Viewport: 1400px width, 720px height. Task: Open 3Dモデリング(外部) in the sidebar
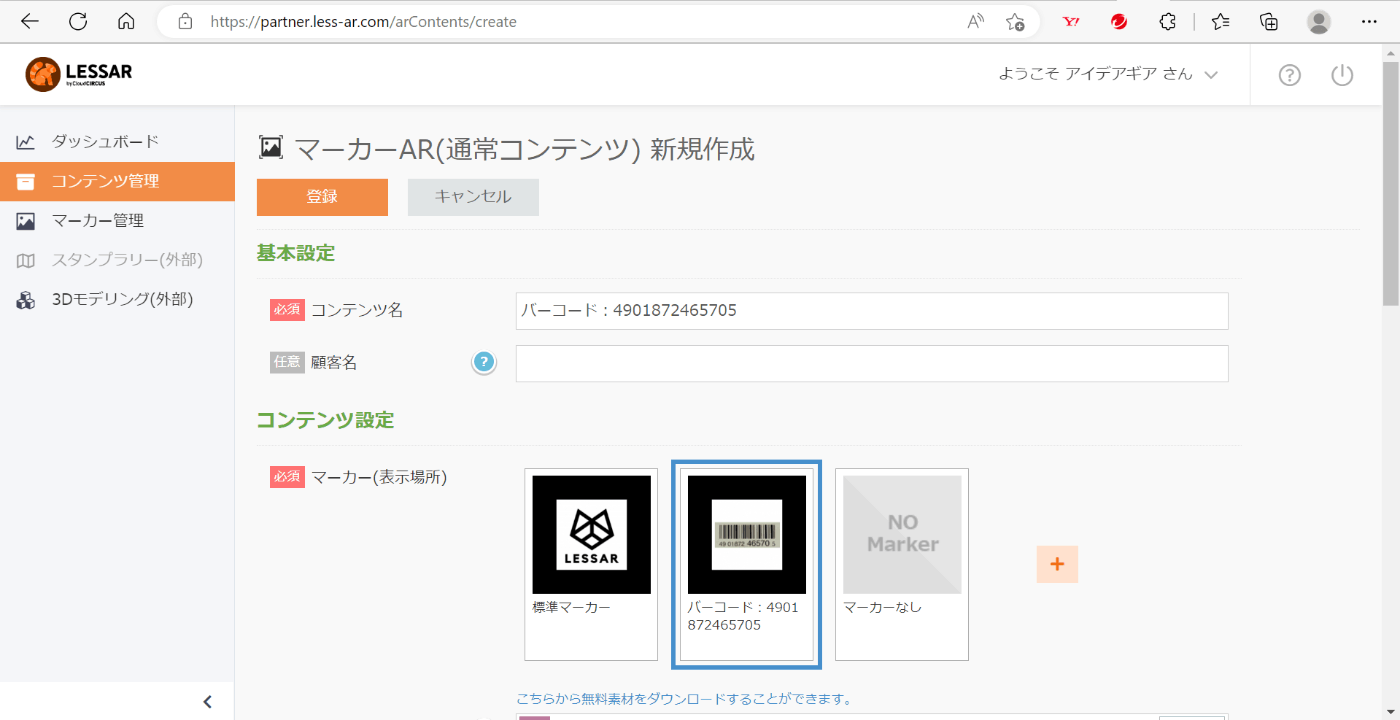(117, 299)
